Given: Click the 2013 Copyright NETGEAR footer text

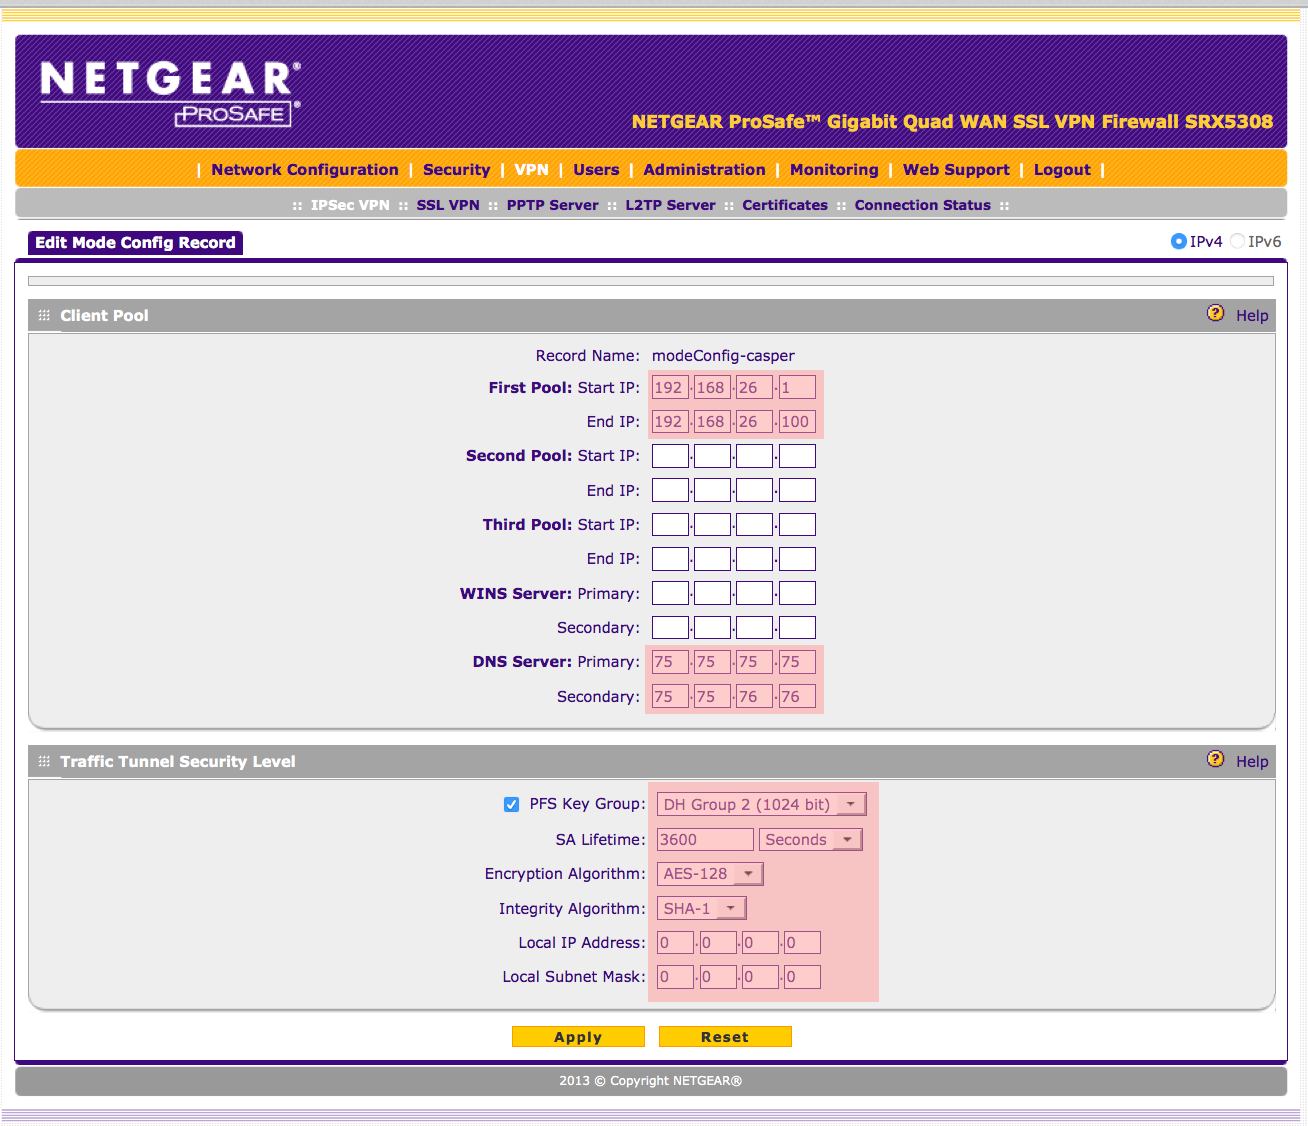Looking at the screenshot, I should pyautogui.click(x=650, y=1080).
